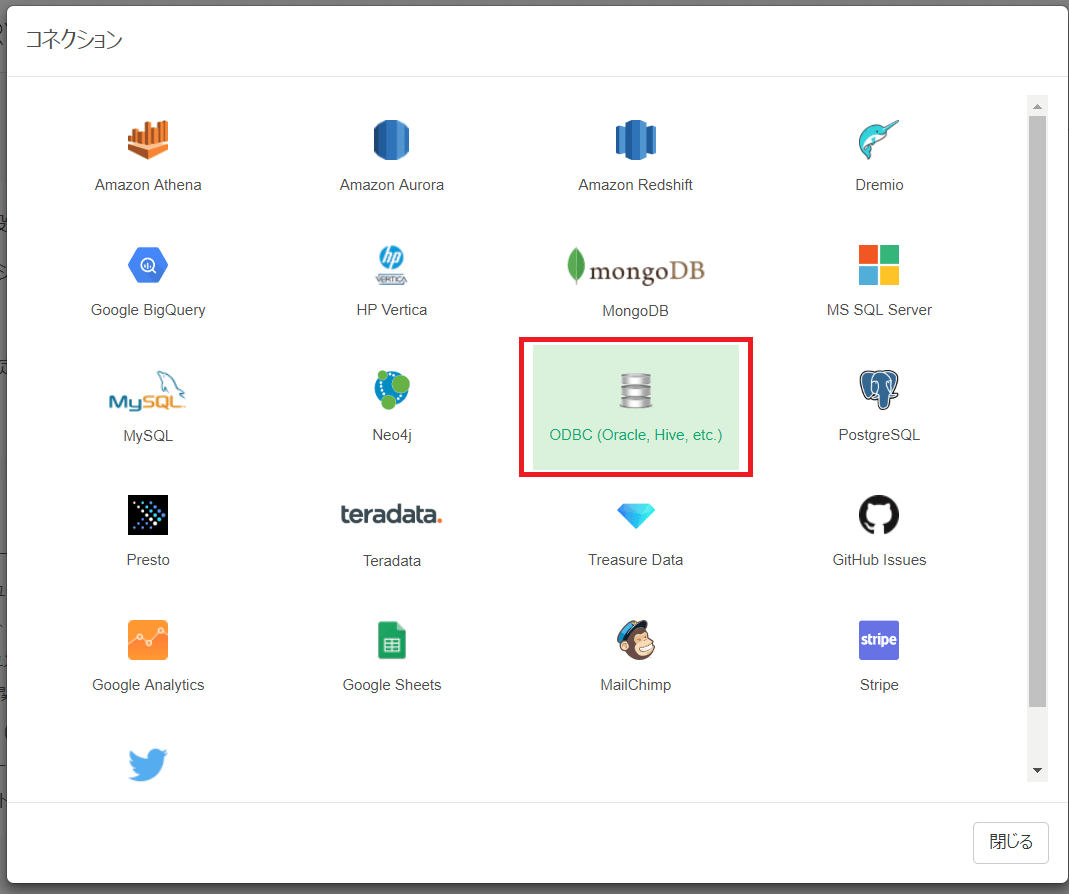Select the Stripe icon
Screen dimensions: 1069x894
coord(879,640)
